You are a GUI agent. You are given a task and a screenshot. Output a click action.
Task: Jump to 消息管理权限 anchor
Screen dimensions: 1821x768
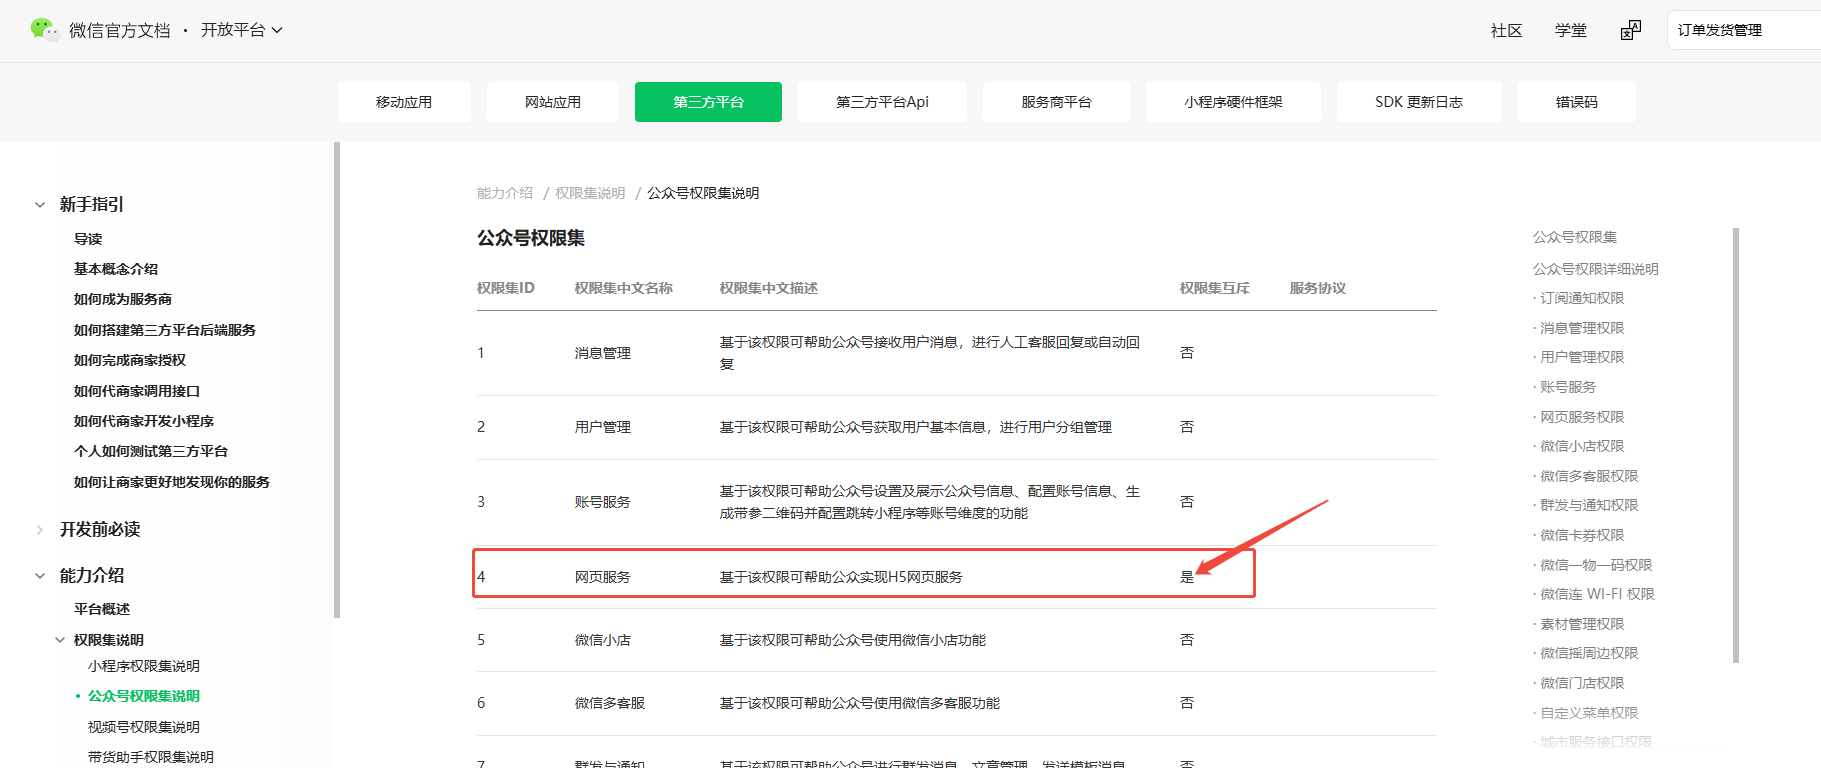tap(1582, 328)
